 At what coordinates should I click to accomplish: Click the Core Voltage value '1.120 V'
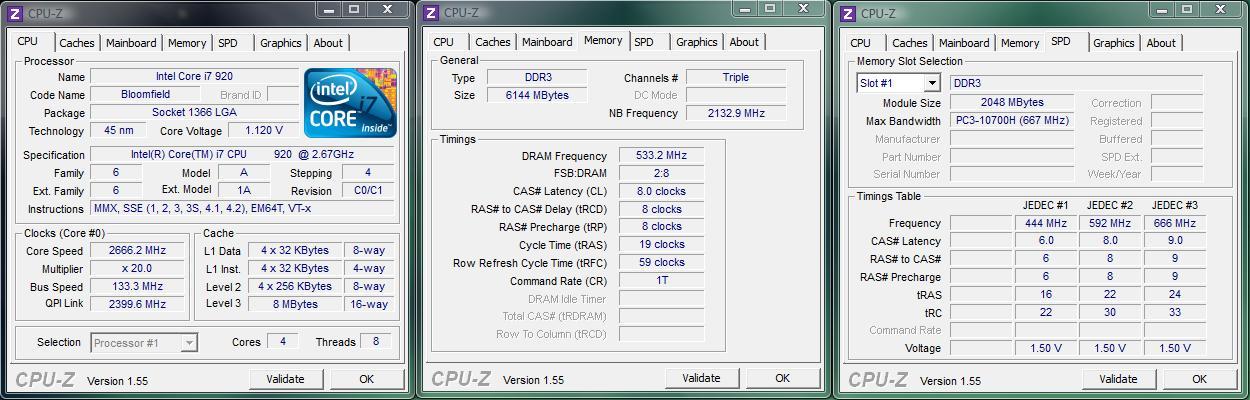coord(264,131)
